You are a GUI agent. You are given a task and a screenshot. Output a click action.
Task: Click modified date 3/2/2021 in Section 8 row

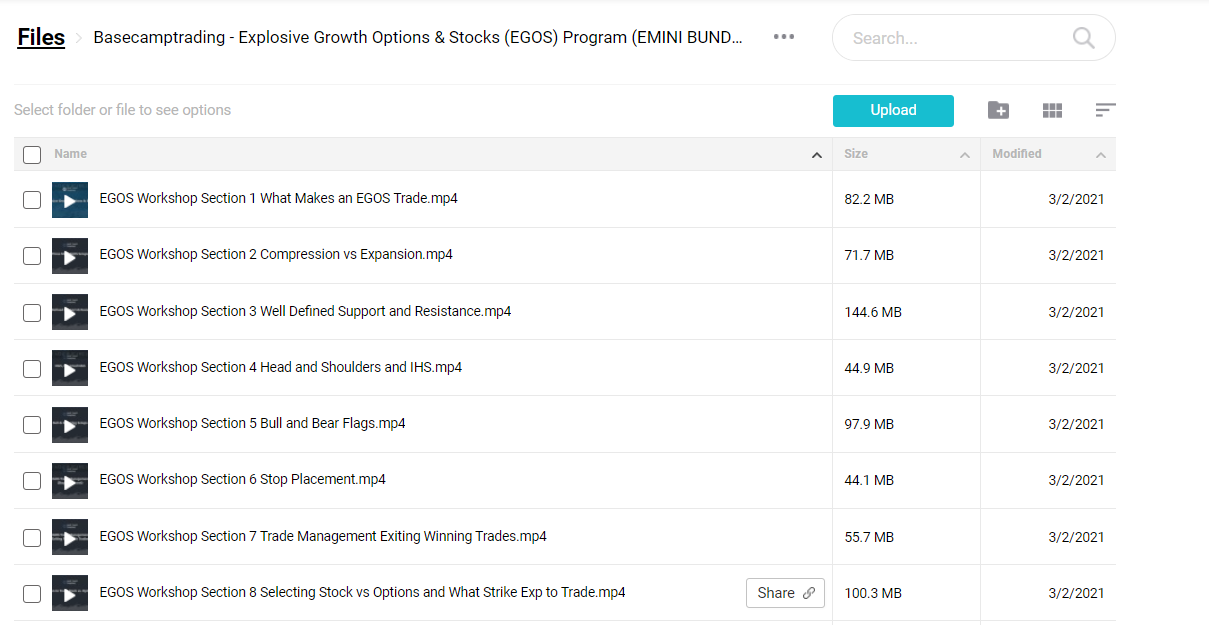coord(1076,593)
